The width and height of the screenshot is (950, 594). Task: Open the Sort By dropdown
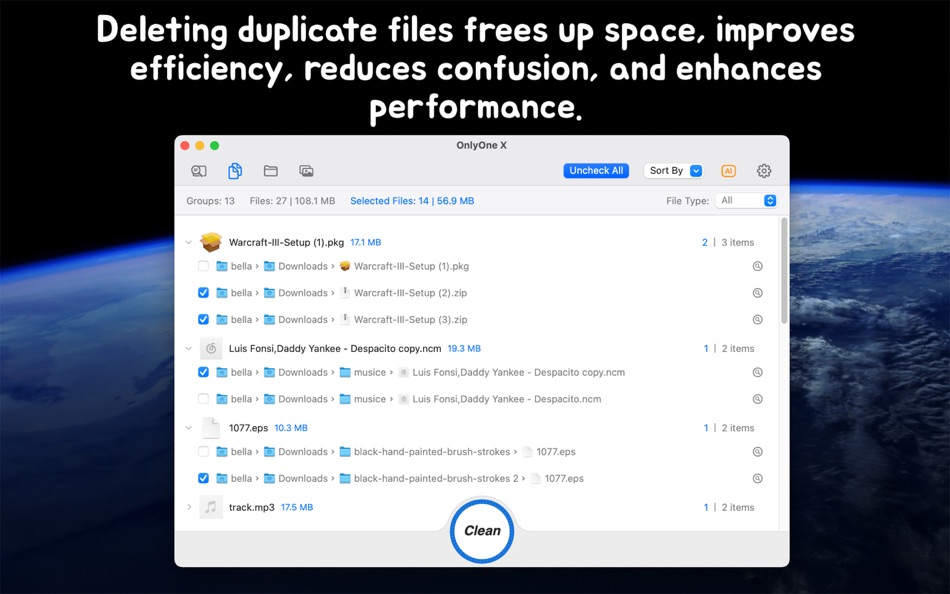[x=674, y=171]
